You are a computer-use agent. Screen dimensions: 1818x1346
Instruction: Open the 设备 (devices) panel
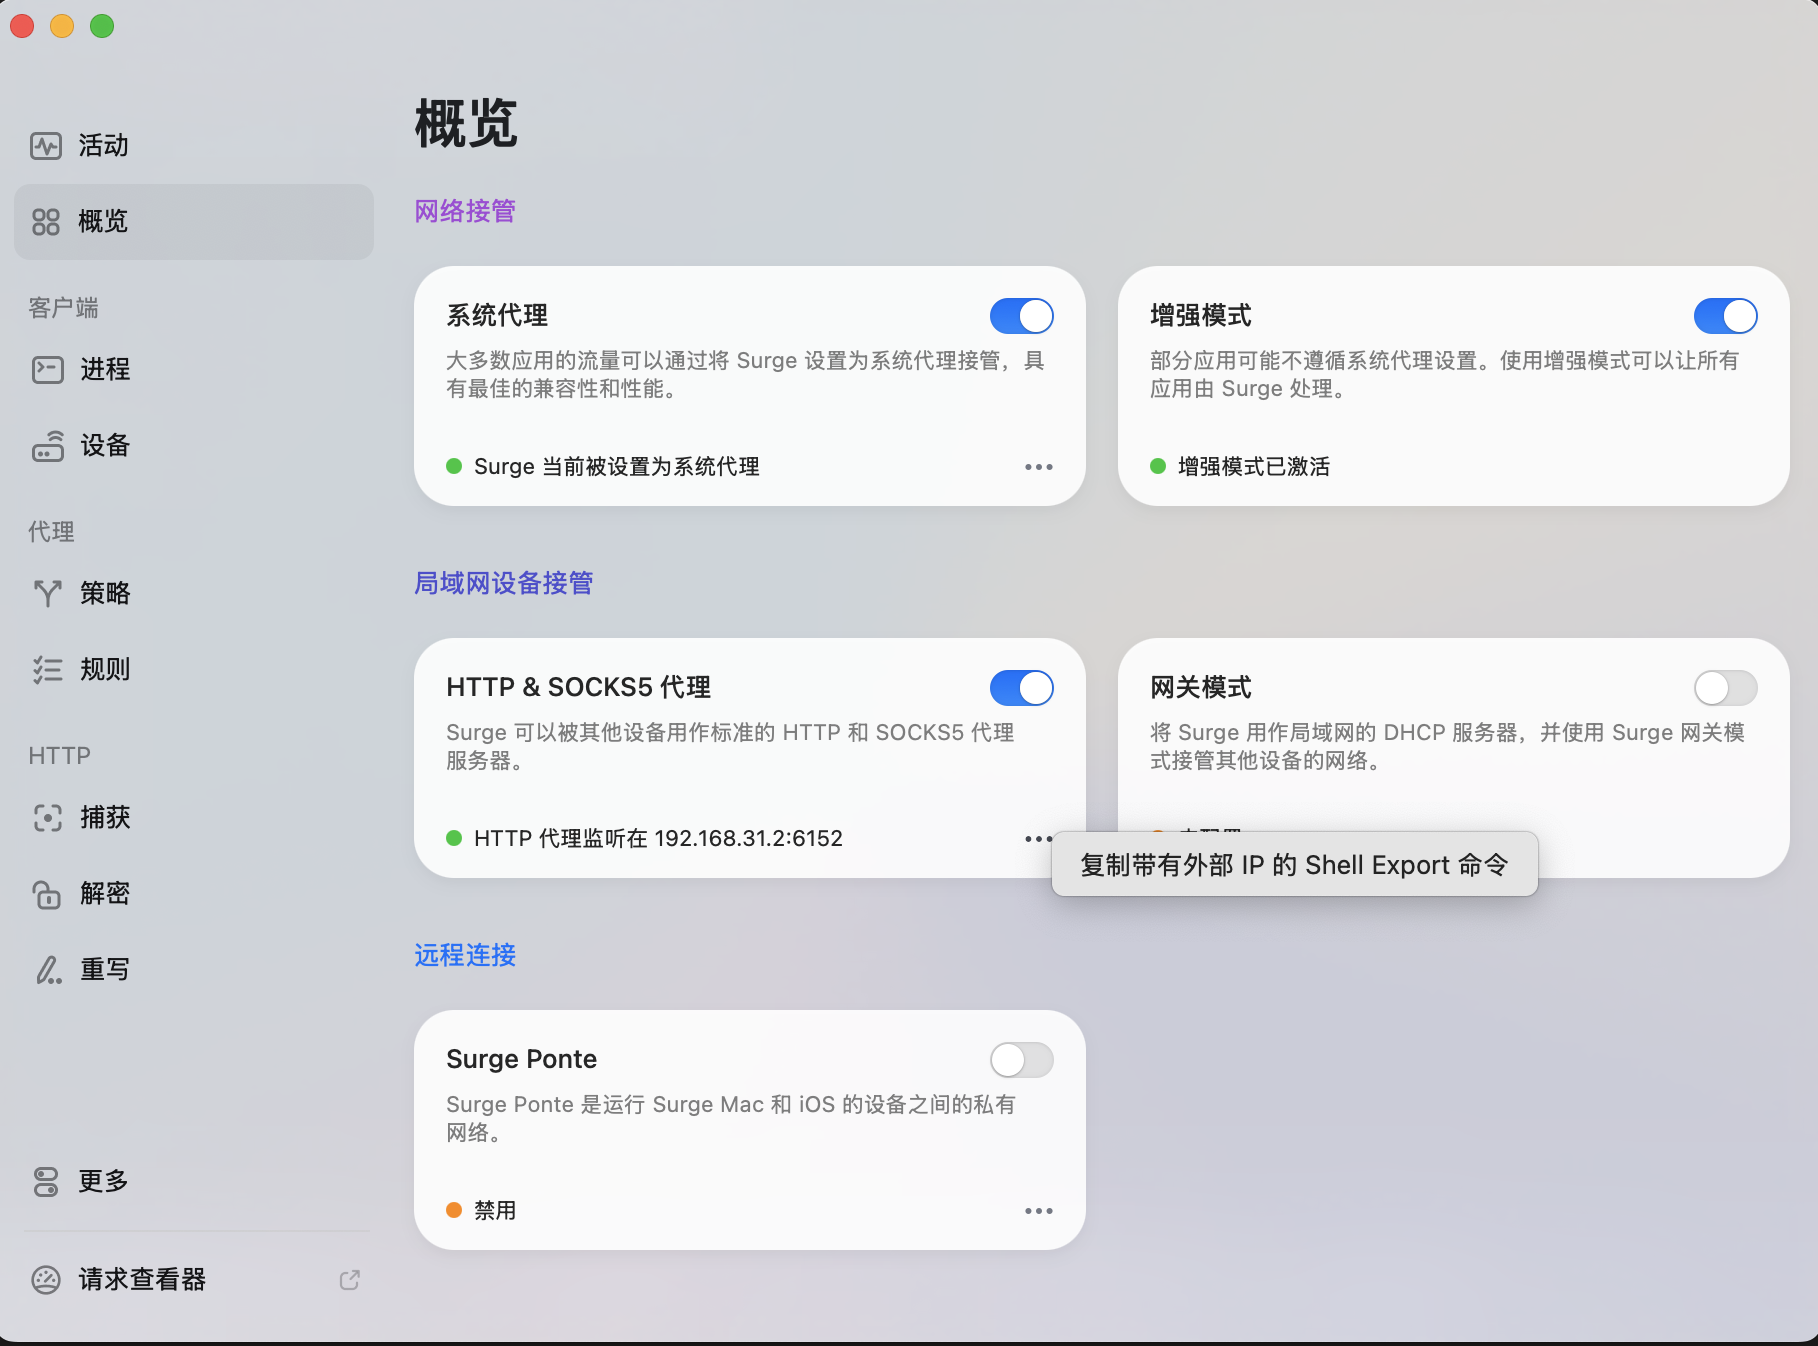[102, 446]
